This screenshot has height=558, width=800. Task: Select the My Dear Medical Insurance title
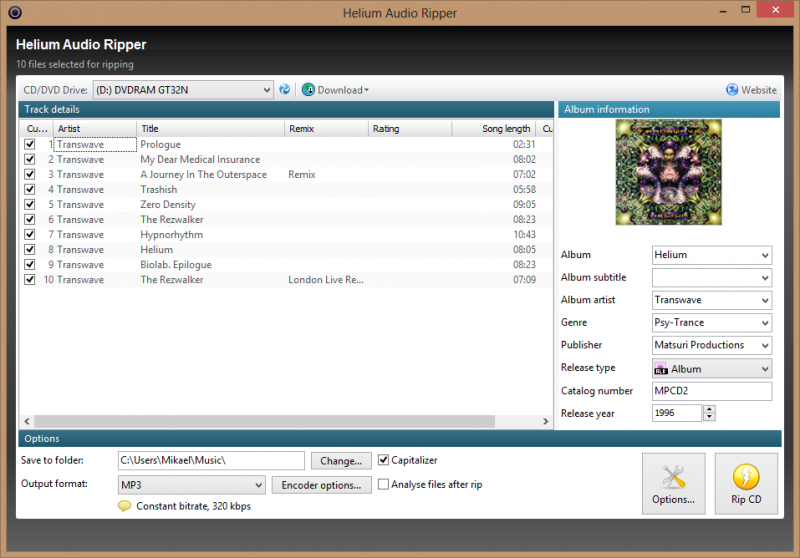(x=200, y=160)
